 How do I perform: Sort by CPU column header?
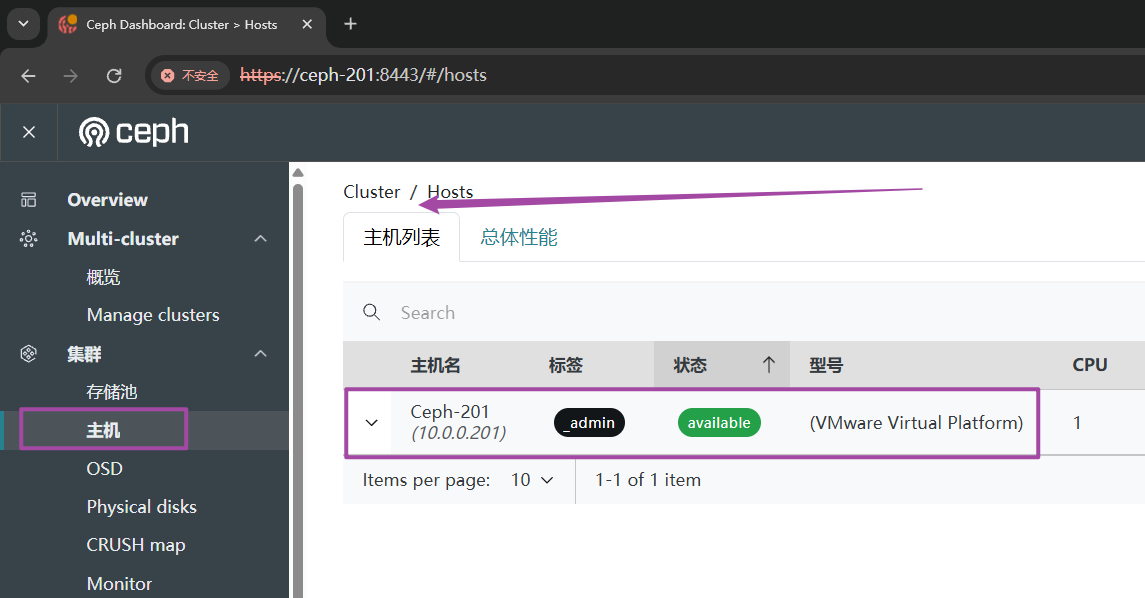(x=1090, y=364)
